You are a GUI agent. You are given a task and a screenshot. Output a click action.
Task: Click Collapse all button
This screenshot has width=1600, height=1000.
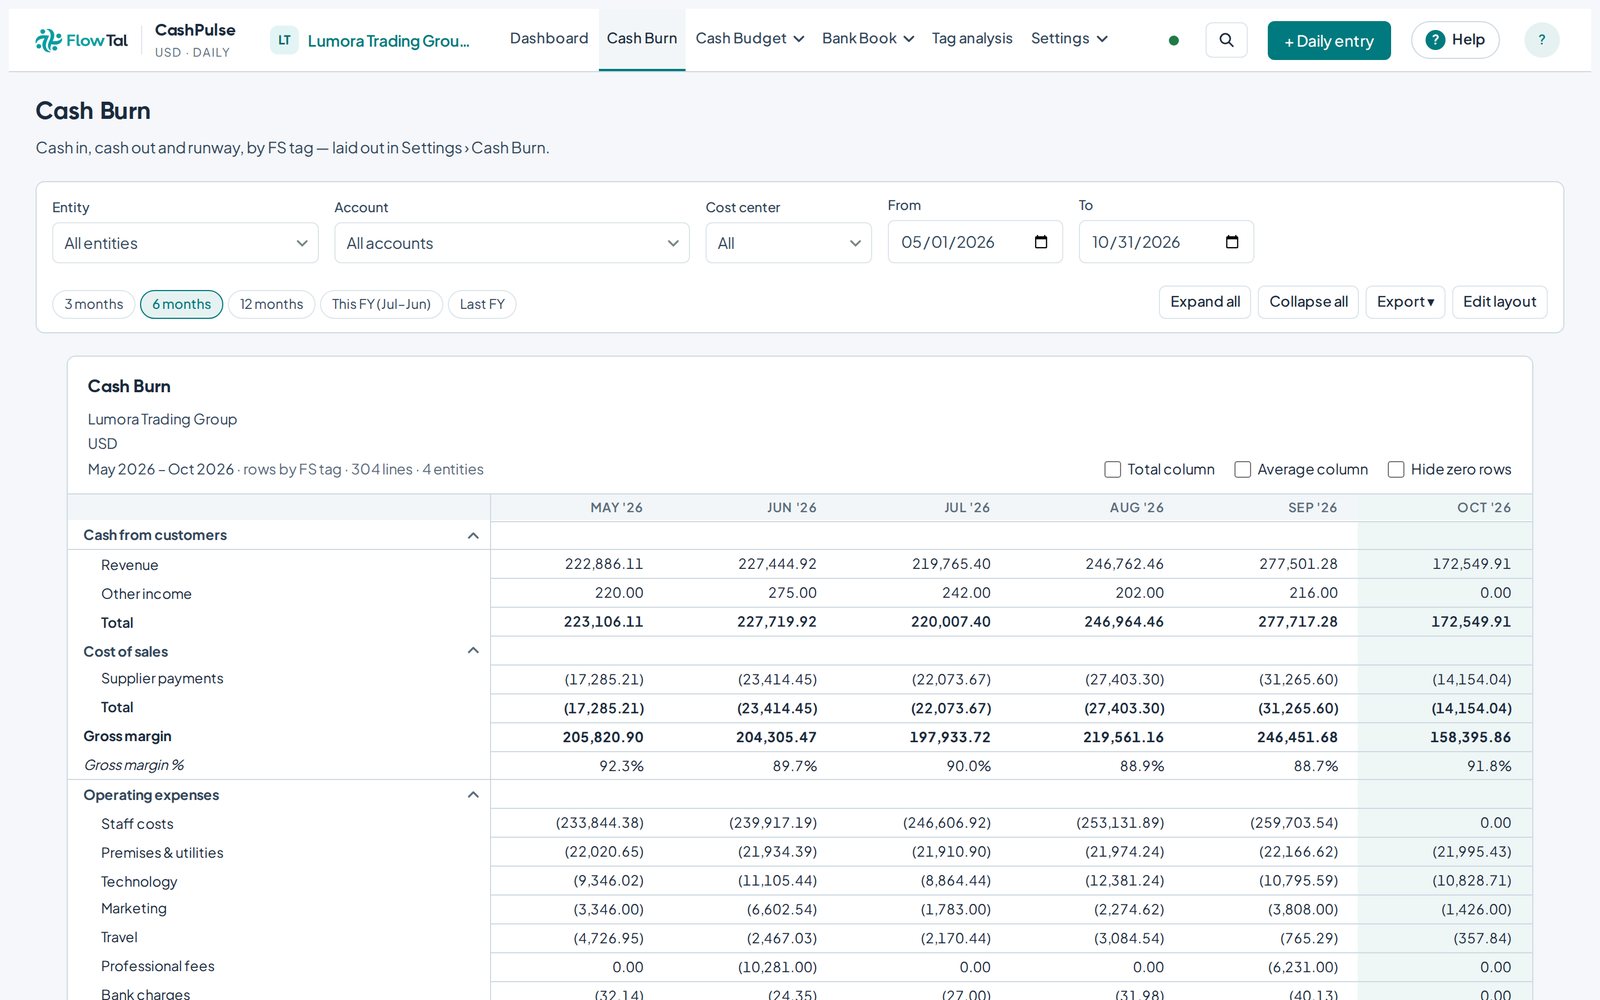pos(1308,302)
